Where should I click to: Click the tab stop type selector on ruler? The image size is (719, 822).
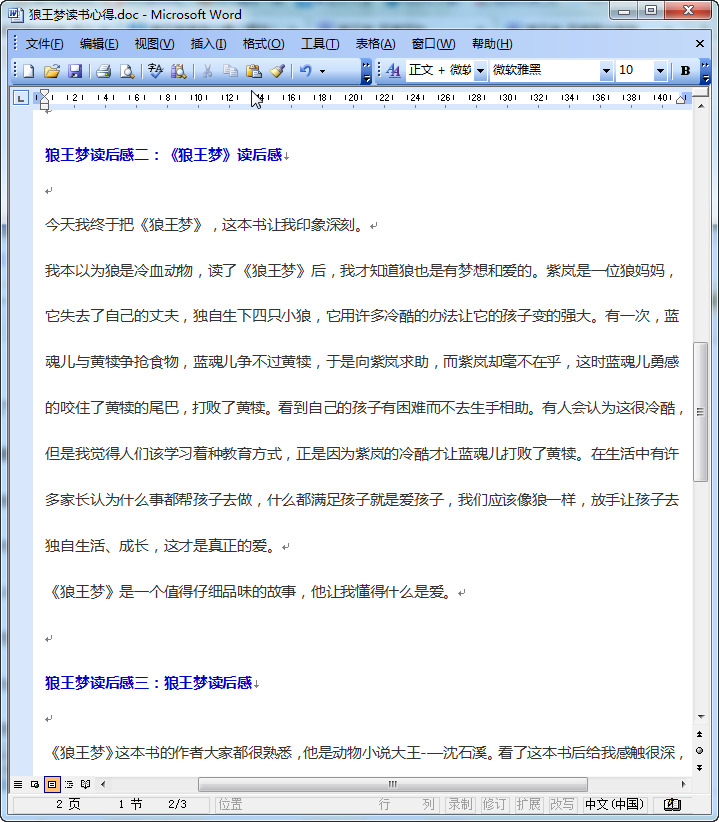20,98
